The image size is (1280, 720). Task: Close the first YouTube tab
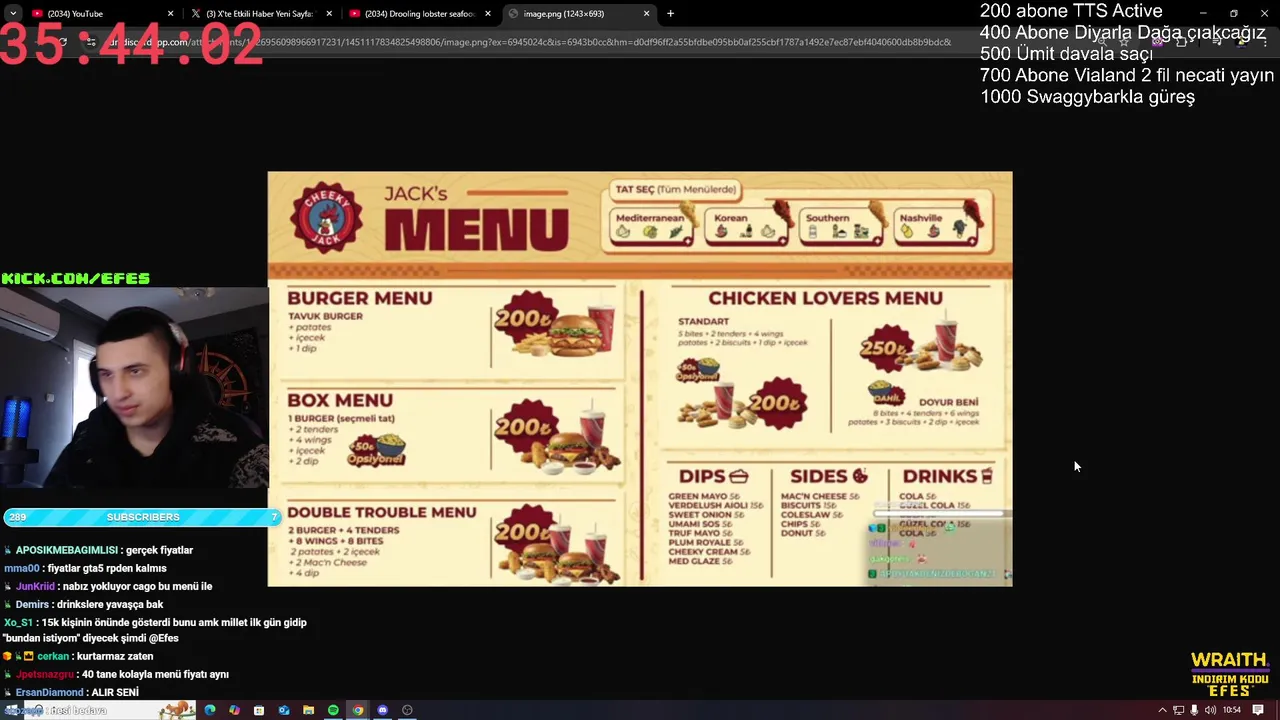[x=170, y=13]
